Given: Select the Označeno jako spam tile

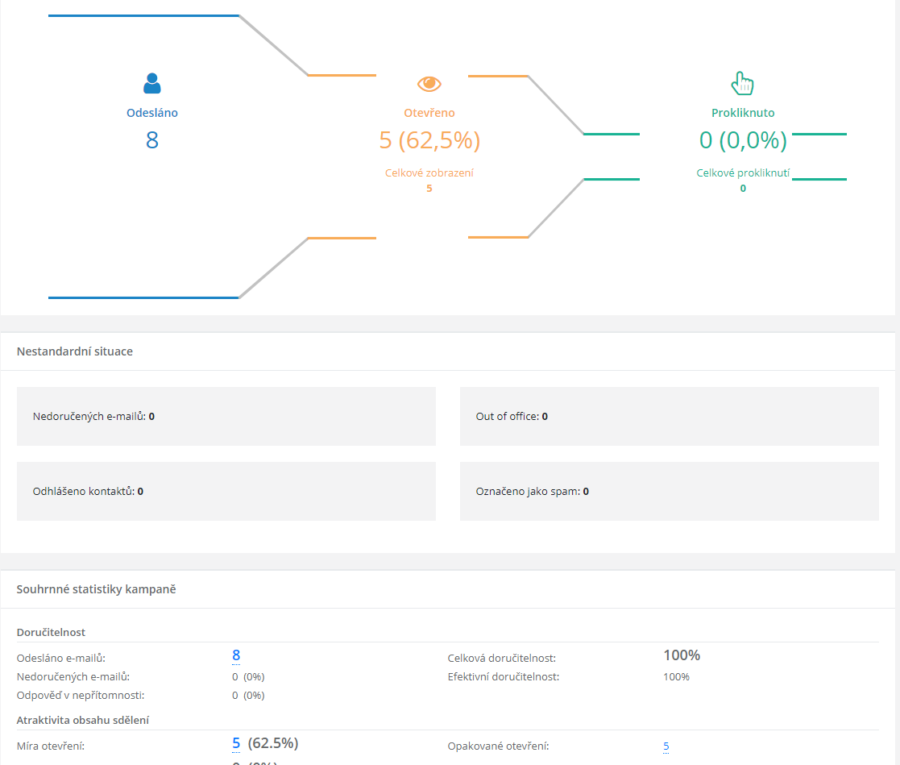Looking at the screenshot, I should pos(669,491).
